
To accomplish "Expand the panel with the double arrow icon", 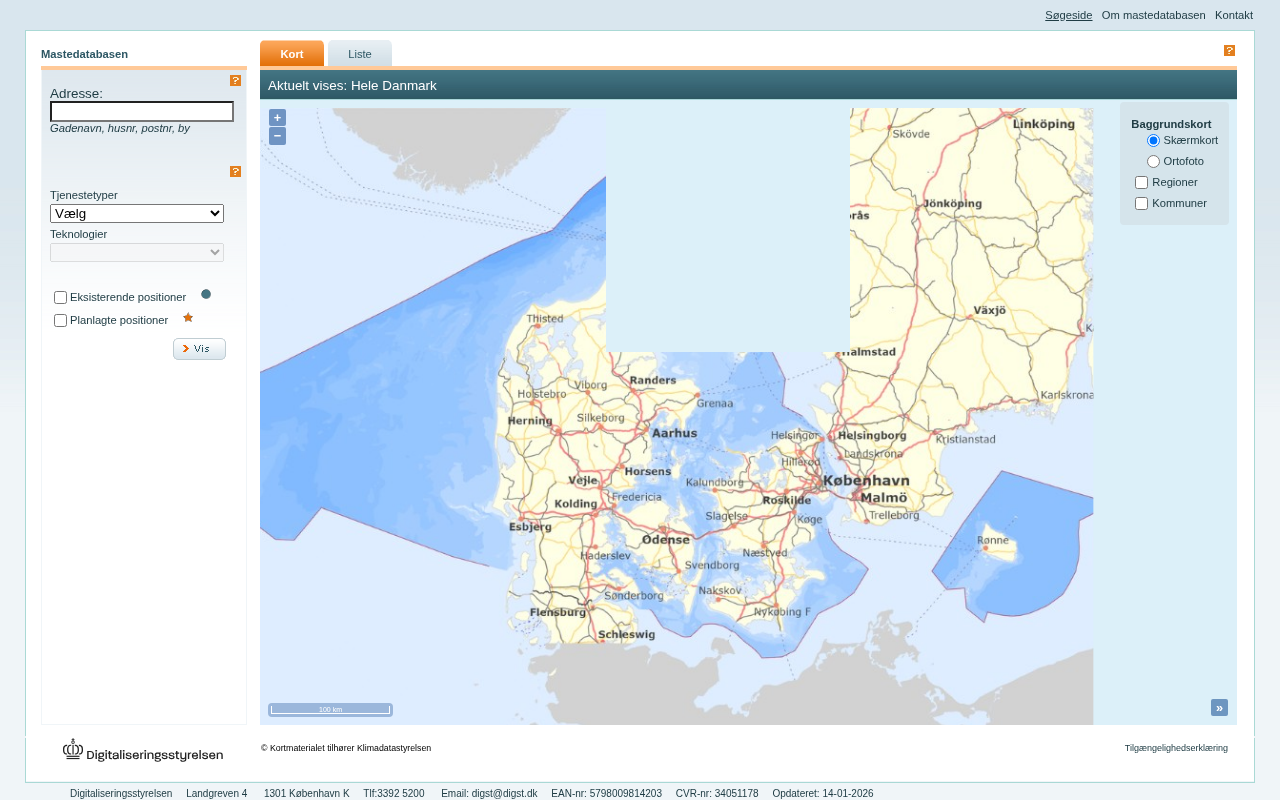I will point(1219,708).
